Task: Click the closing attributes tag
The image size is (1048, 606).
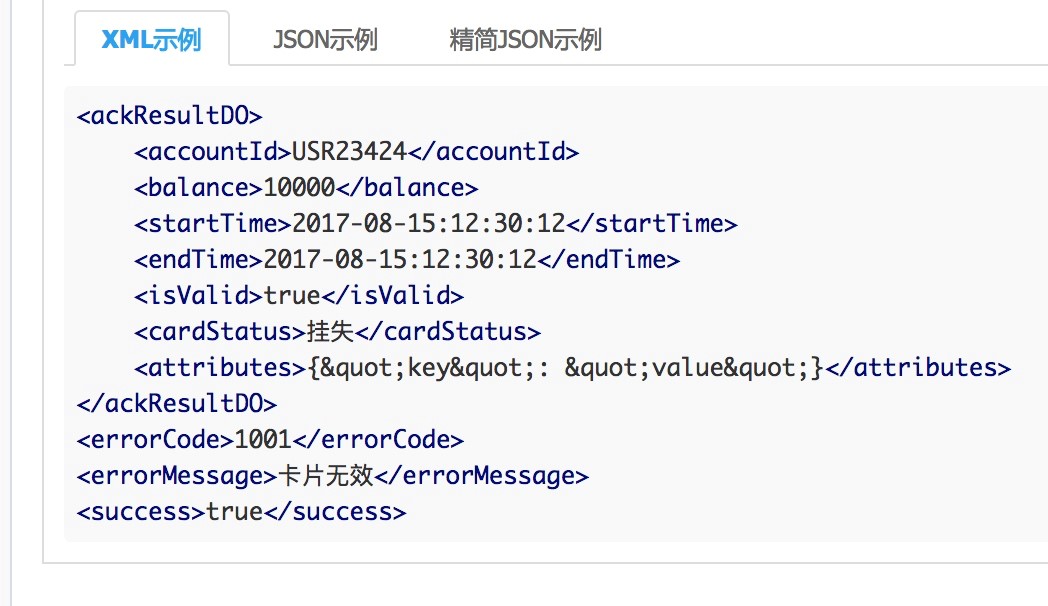Action: [918, 368]
